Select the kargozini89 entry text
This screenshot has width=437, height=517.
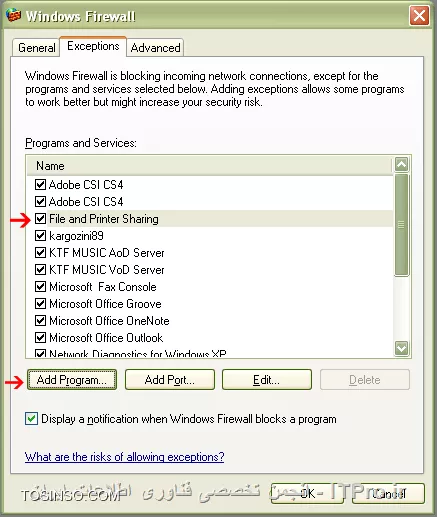click(x=76, y=236)
